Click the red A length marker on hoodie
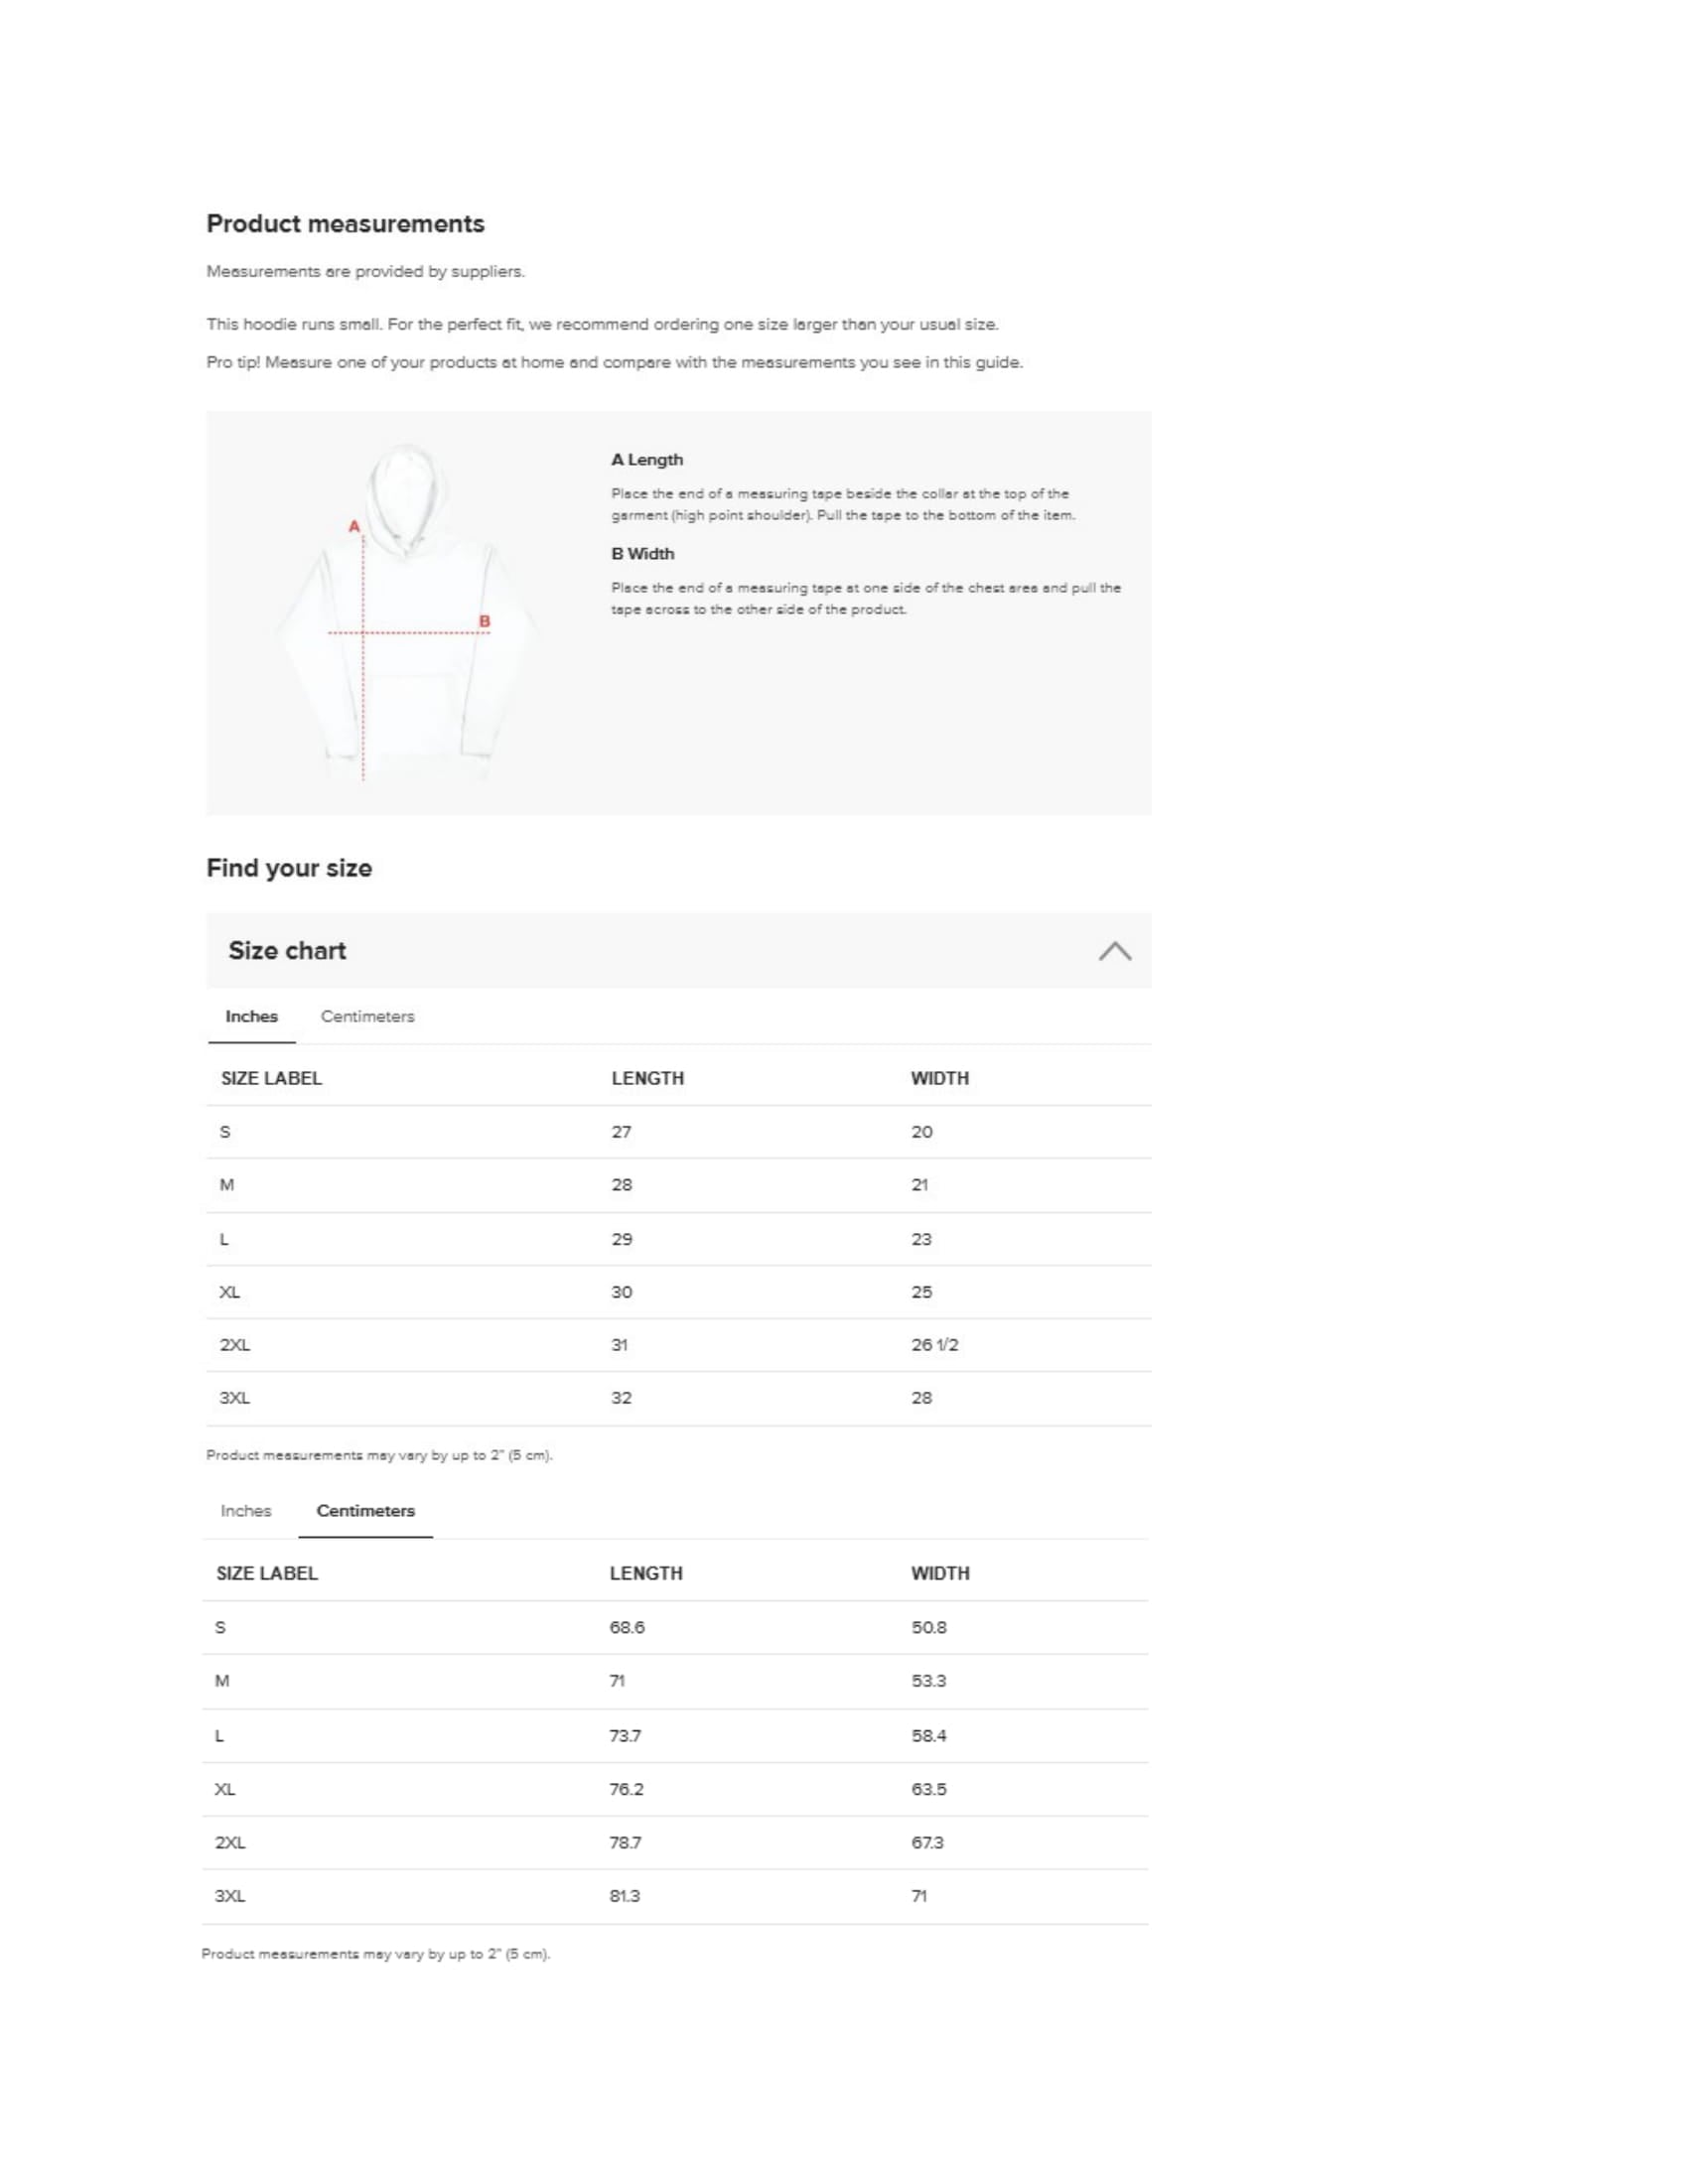This screenshot has width=1688, height=2184. [354, 526]
